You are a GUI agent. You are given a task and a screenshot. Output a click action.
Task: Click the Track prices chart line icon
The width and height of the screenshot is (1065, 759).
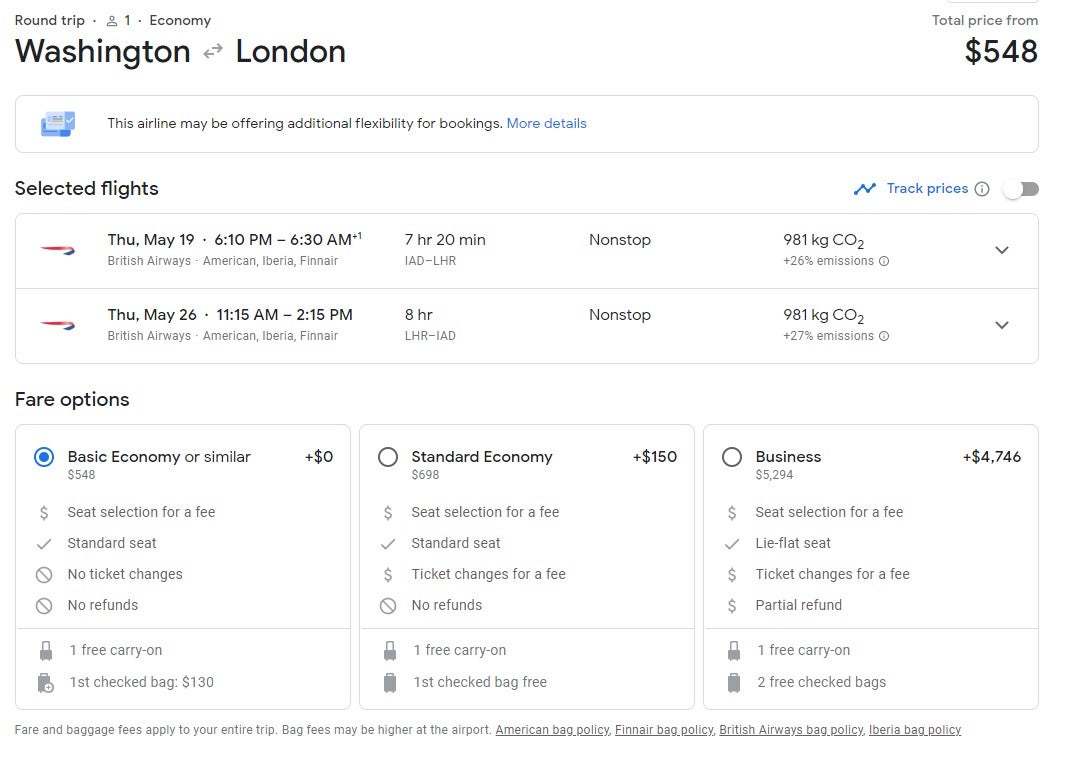pos(866,188)
